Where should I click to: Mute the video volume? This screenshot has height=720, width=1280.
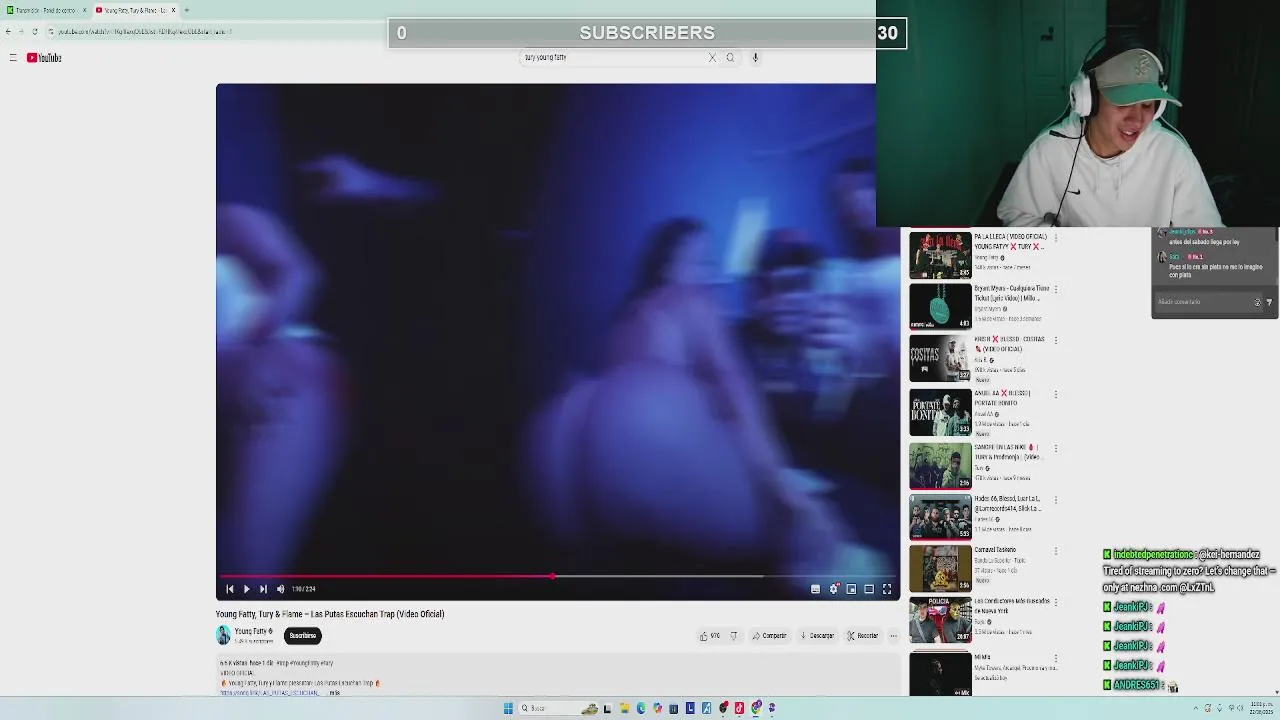pyautogui.click(x=280, y=589)
